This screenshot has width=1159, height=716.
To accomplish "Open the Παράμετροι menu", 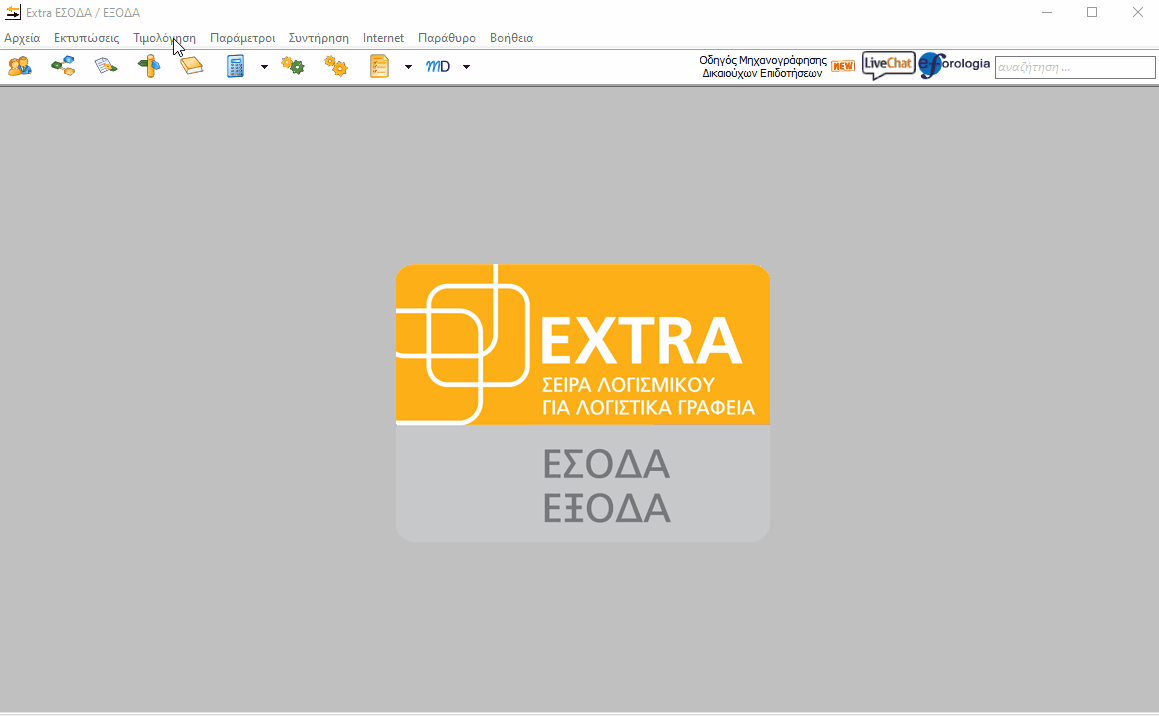I will [x=242, y=38].
